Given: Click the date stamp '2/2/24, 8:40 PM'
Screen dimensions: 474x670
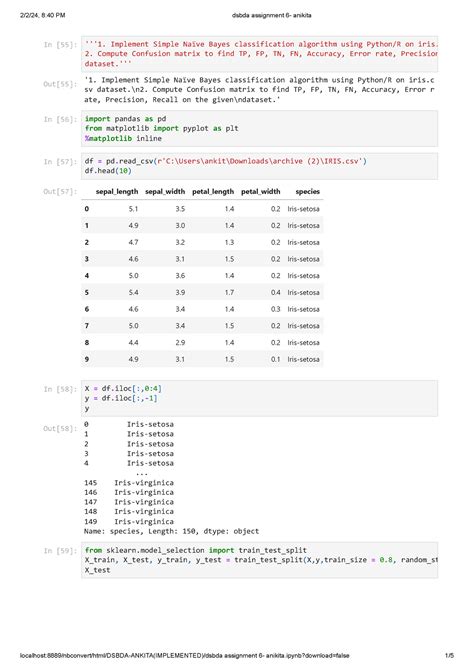Looking at the screenshot, I should (x=42, y=15).
